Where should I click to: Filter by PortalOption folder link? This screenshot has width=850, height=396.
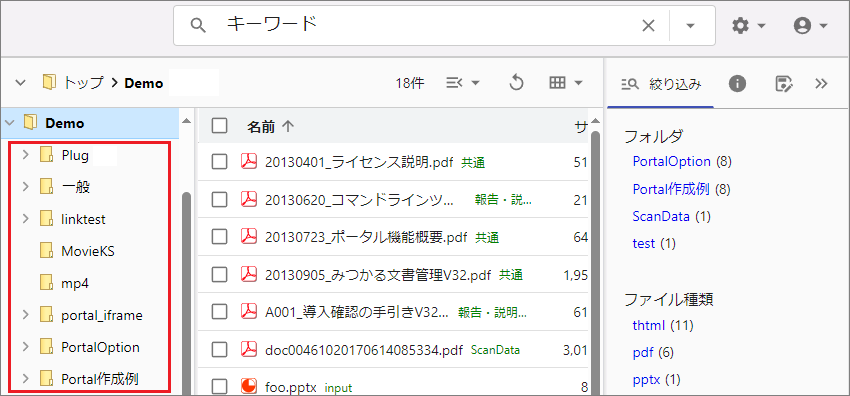coord(671,161)
